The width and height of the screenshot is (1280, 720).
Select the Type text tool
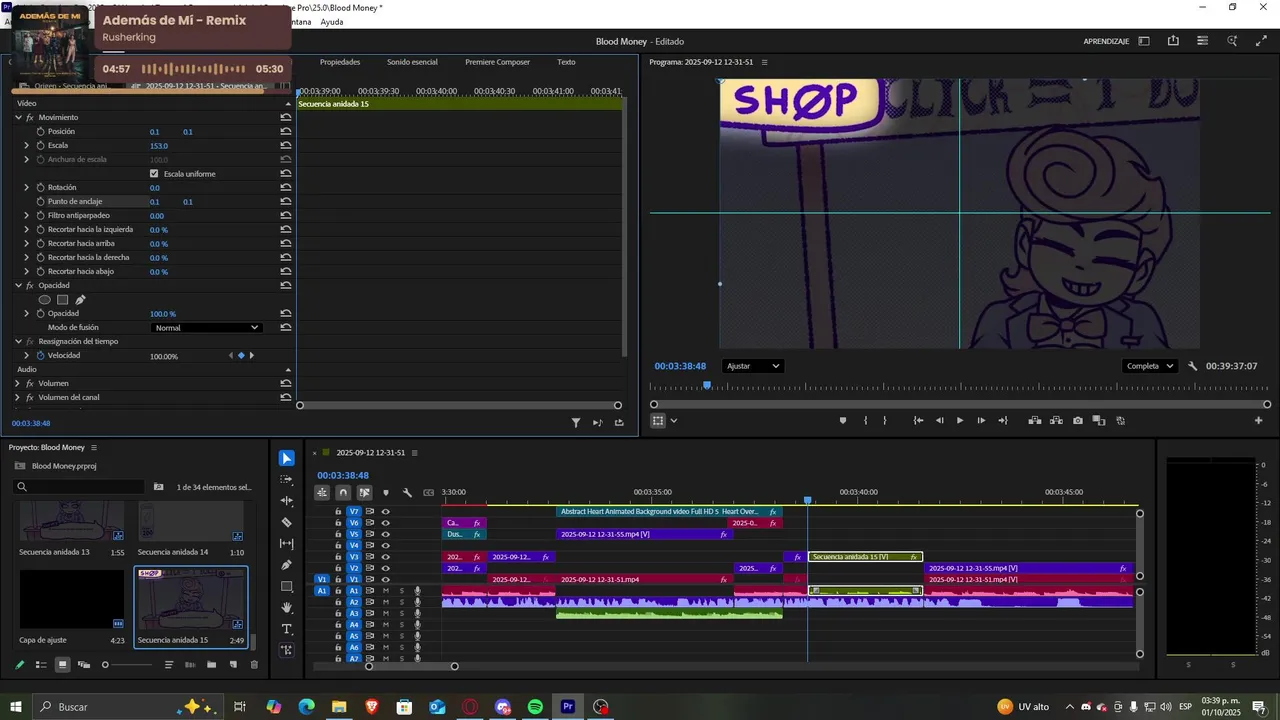[287, 629]
